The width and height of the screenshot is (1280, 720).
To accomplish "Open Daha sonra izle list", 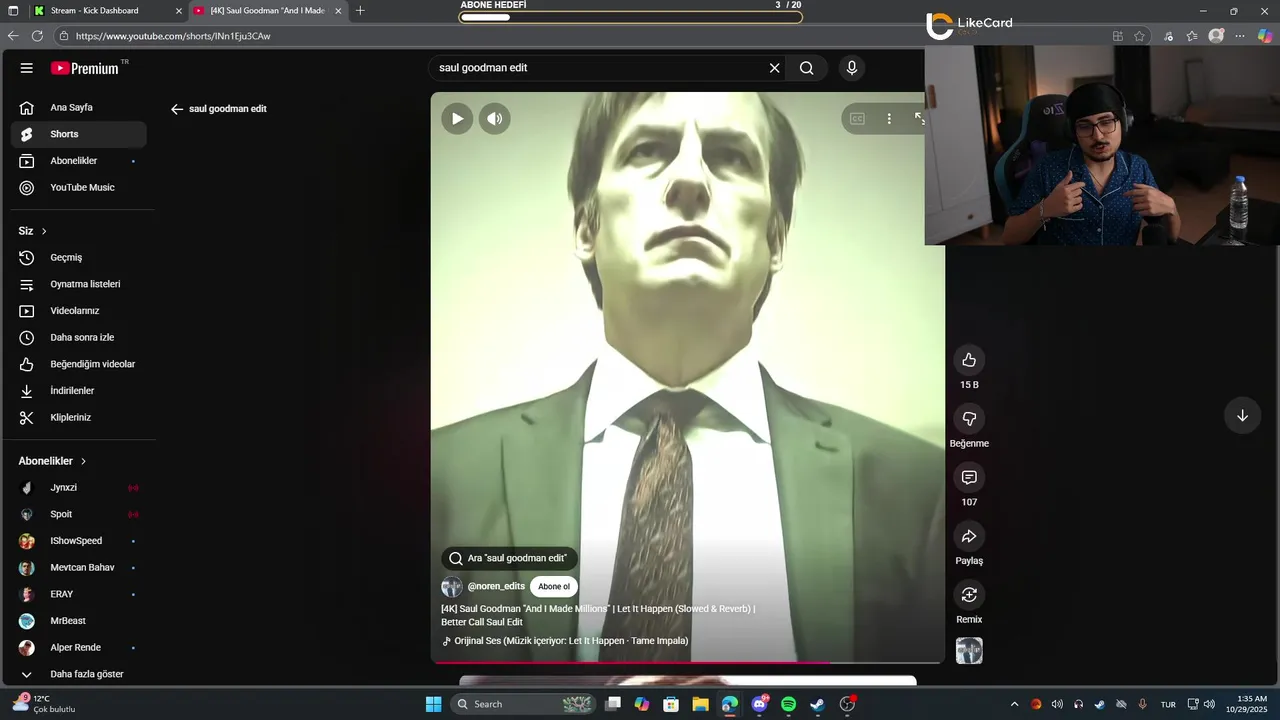I will coord(78,337).
